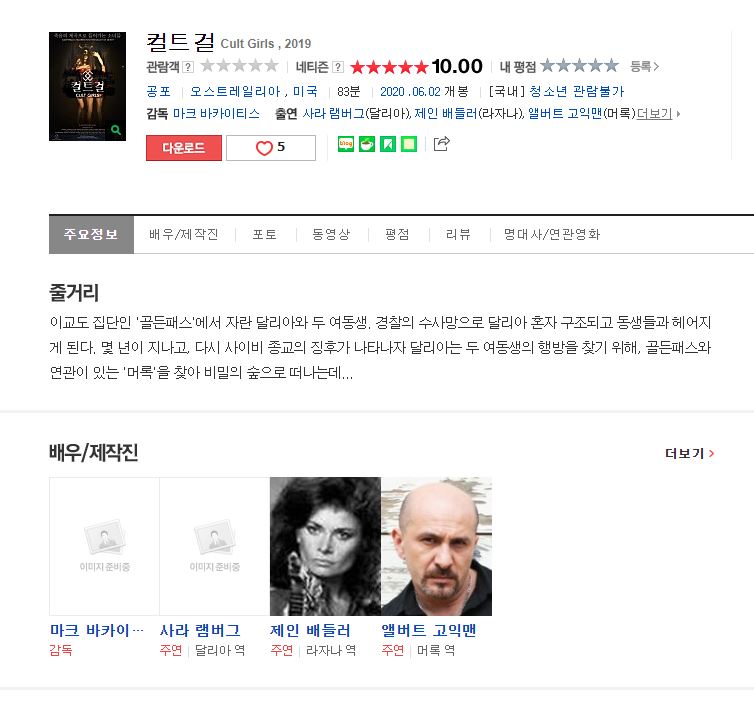
Task: Select the 평점 tab
Action: pos(397,234)
